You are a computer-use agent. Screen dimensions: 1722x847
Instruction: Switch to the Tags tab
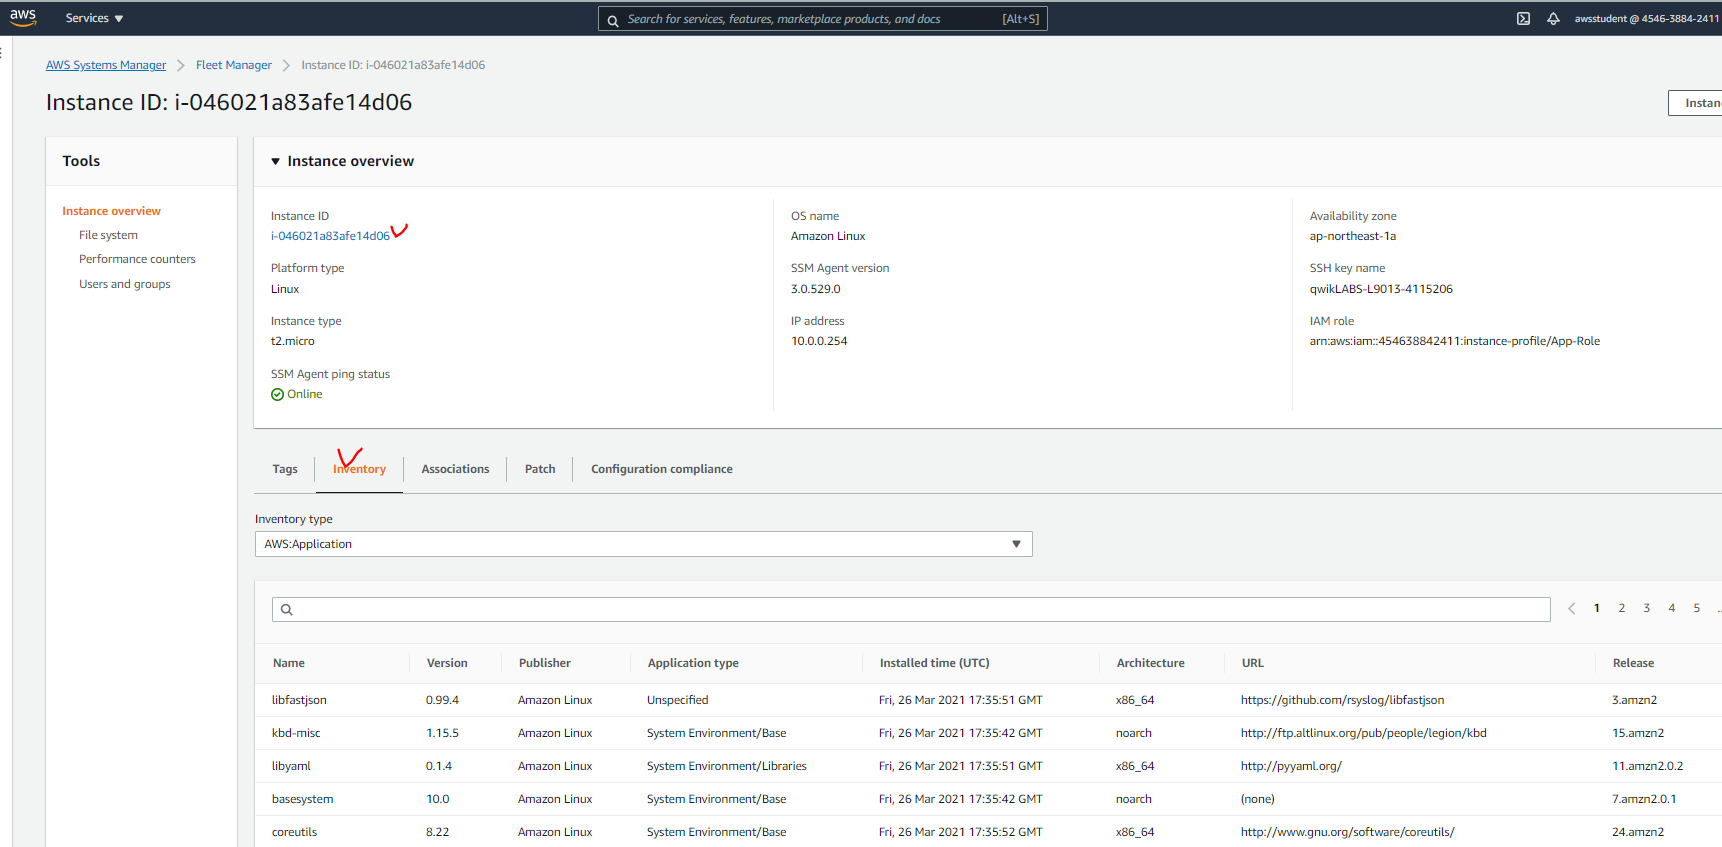point(285,469)
